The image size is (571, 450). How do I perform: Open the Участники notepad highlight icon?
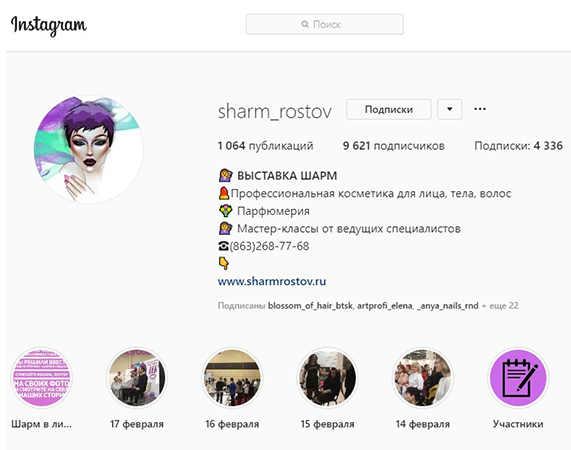[x=518, y=378]
